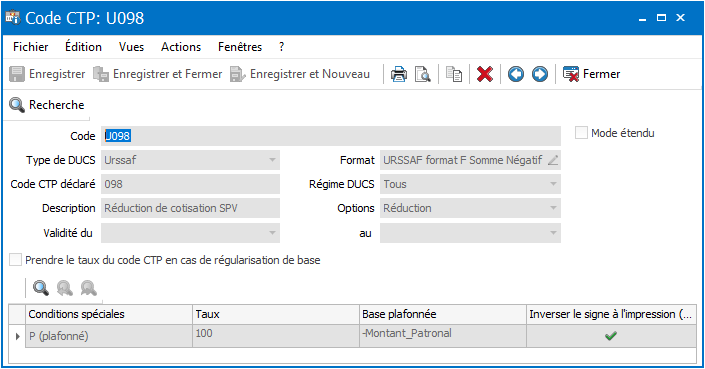705x369 pixels.
Task: Click the Conditions spéciales column header
Action: click(x=109, y=314)
